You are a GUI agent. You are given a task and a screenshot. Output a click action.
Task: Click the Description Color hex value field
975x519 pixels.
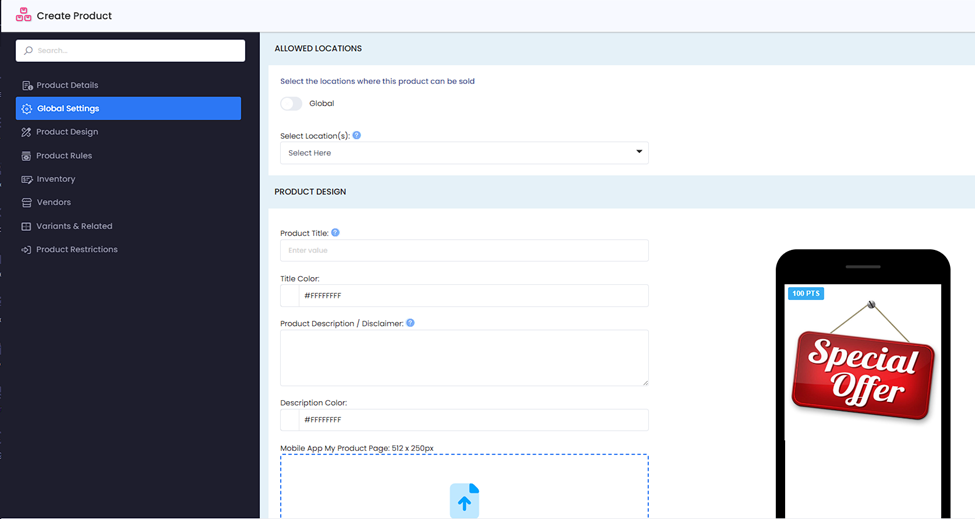pos(474,420)
